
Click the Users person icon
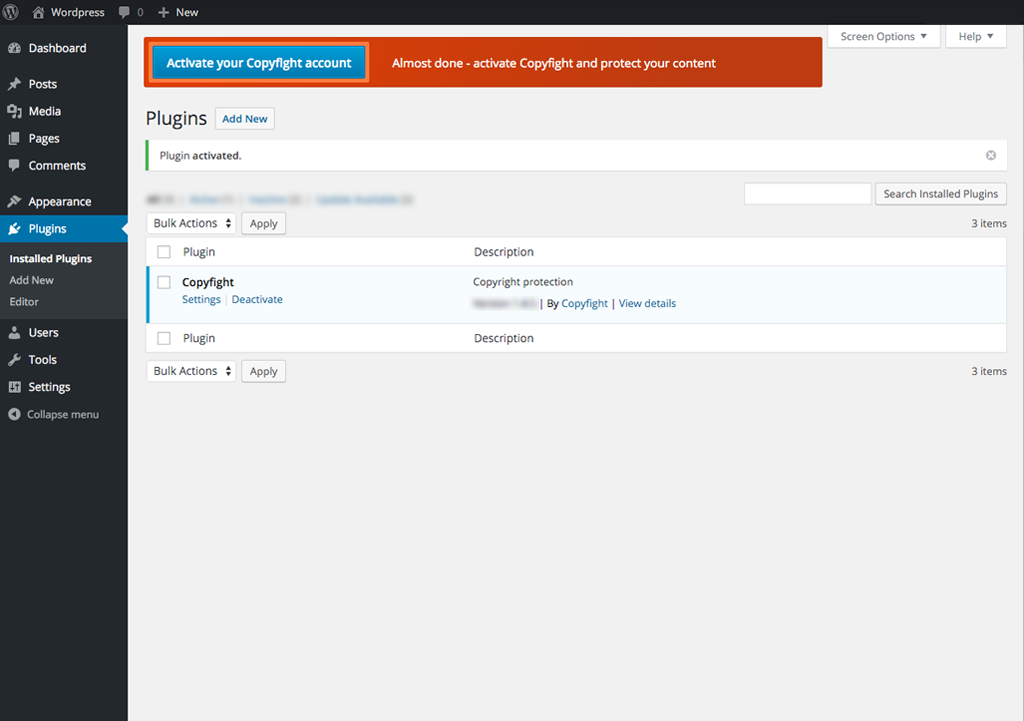pyautogui.click(x=14, y=332)
